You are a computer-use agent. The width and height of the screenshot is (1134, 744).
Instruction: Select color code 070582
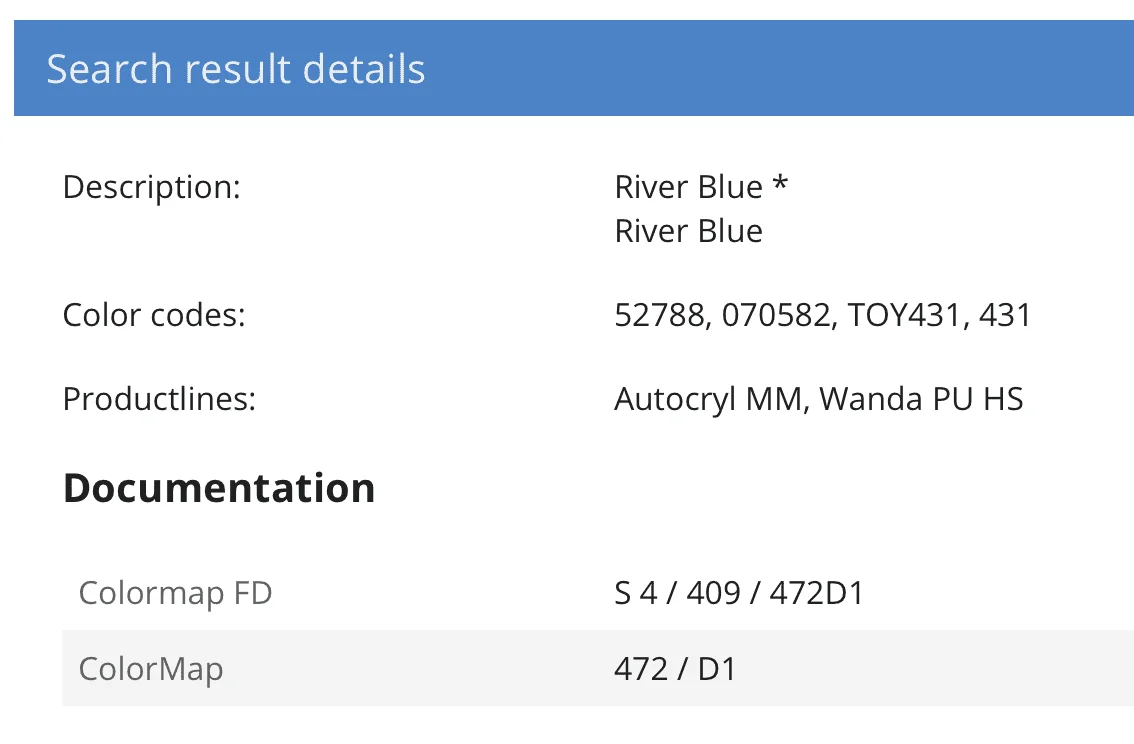(x=775, y=315)
